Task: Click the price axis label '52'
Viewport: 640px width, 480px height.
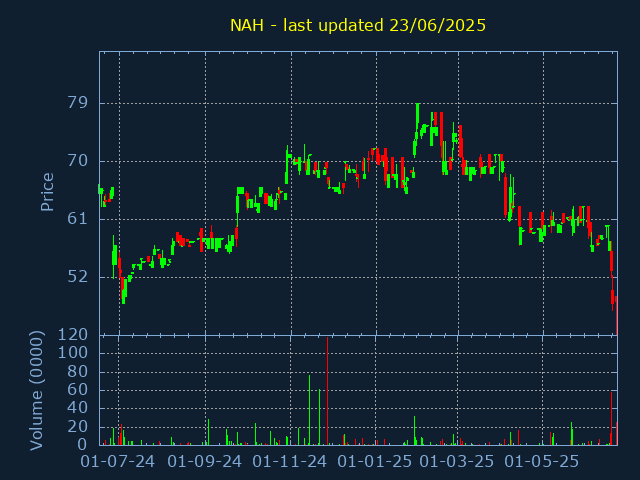Action: pyautogui.click(x=78, y=277)
